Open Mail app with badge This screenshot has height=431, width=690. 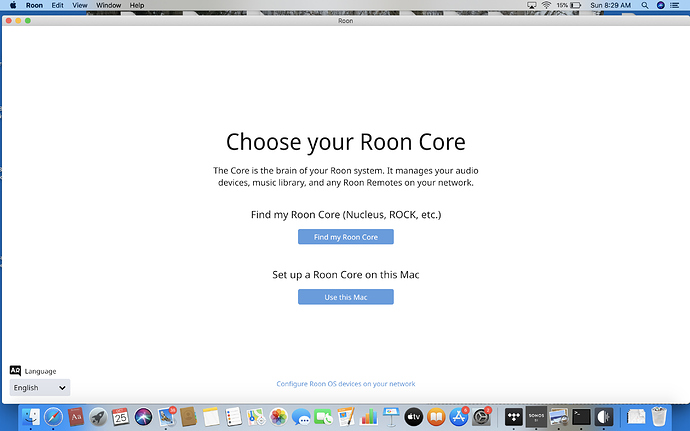coord(166,416)
